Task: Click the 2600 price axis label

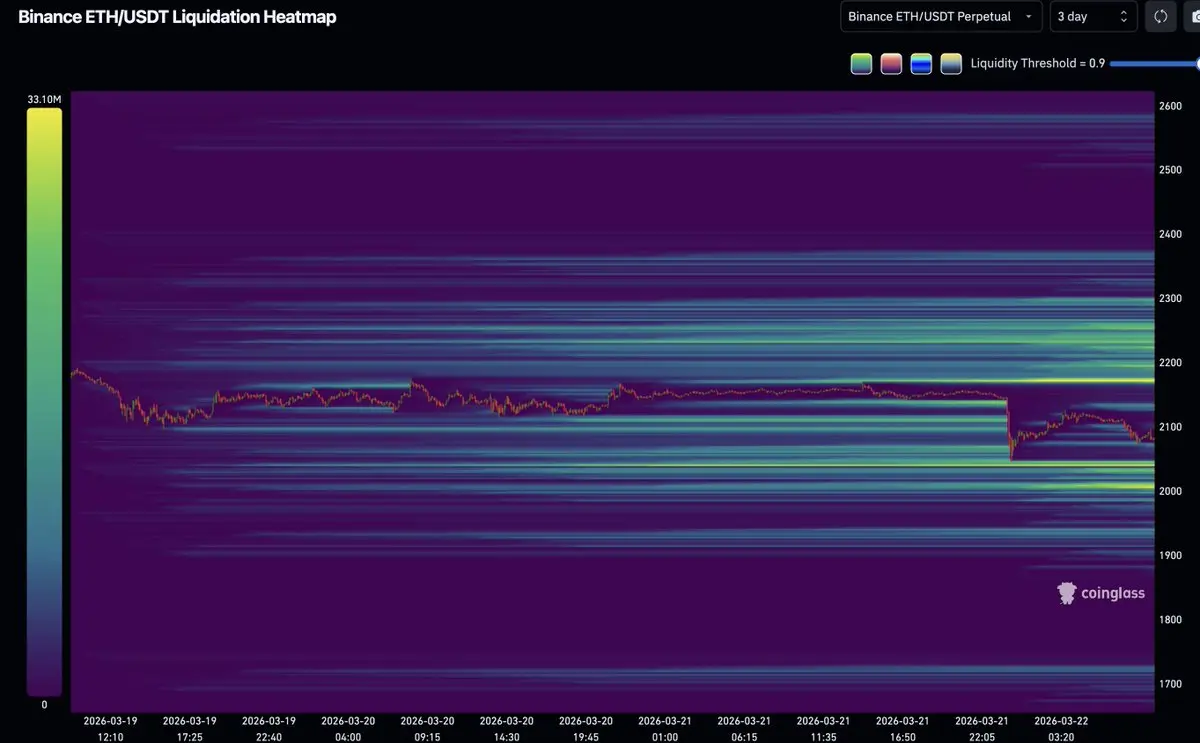Action: 1170,106
